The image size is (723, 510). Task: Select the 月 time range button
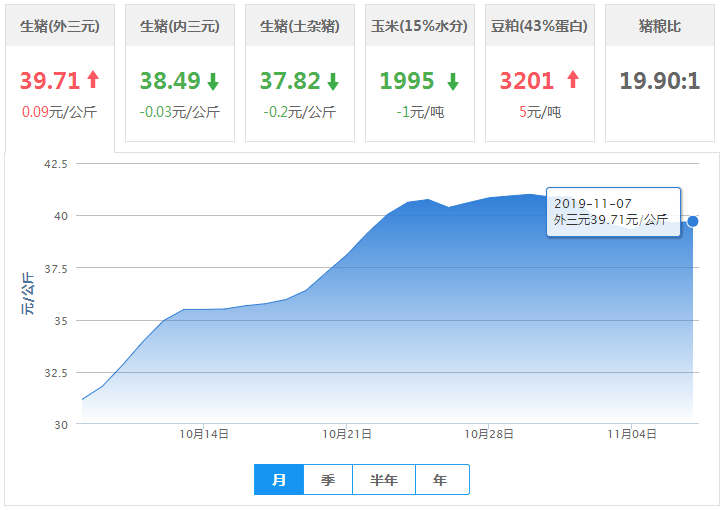(279, 480)
